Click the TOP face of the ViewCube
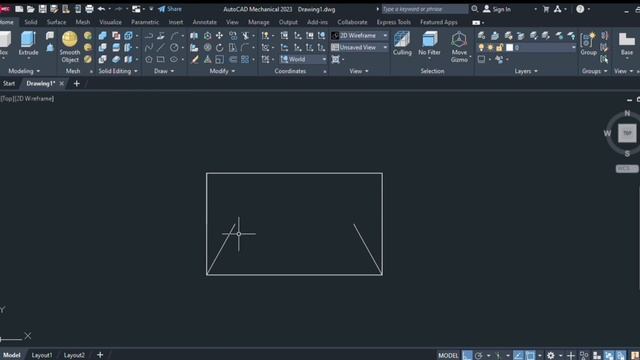Image resolution: width=640 pixels, height=360 pixels. coord(627,133)
